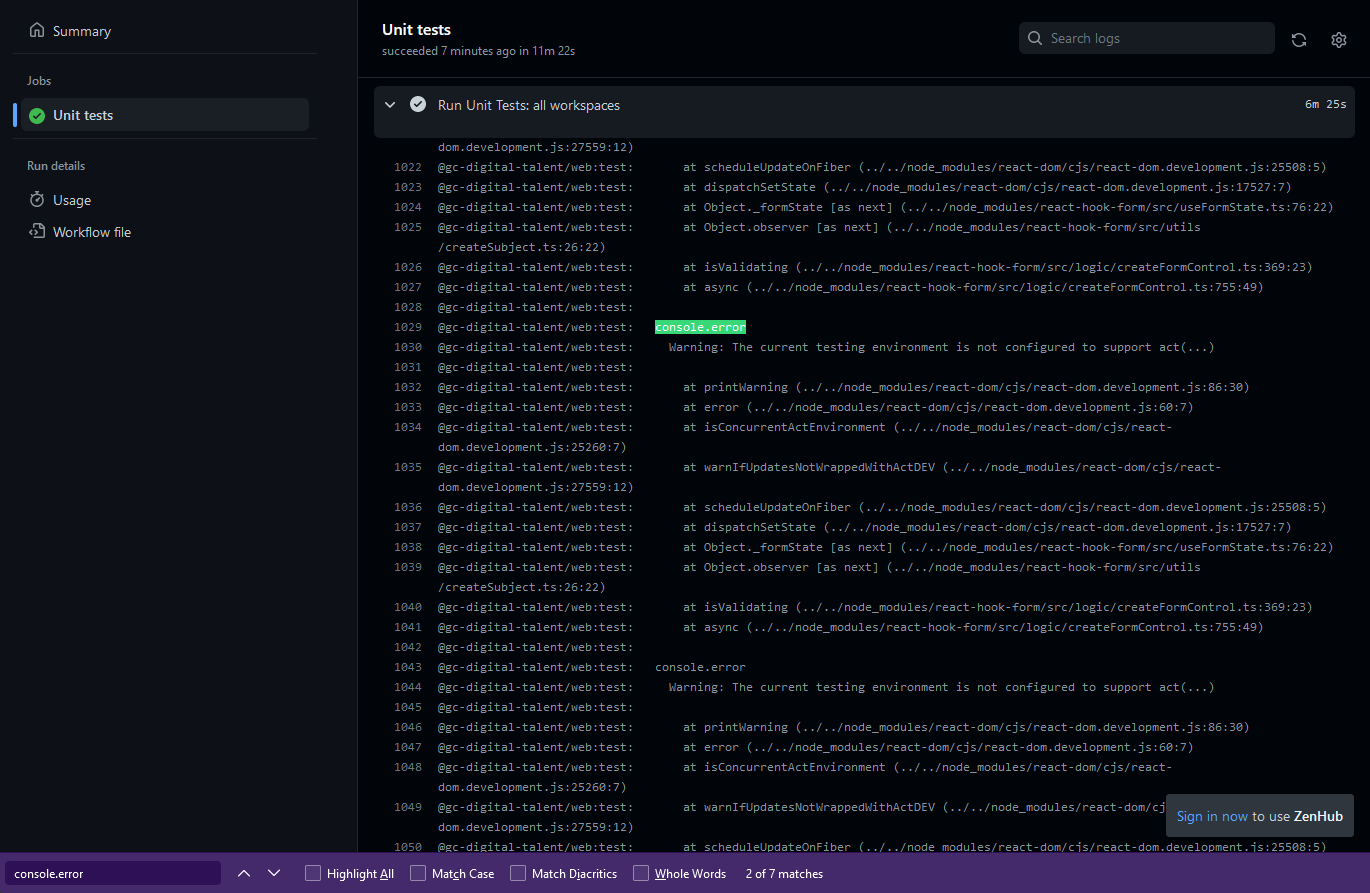
Task: Click the Usage stopwatch icon
Action: (x=37, y=200)
